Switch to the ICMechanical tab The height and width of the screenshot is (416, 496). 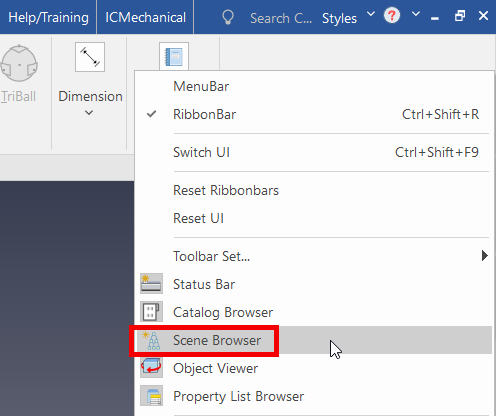[145, 17]
